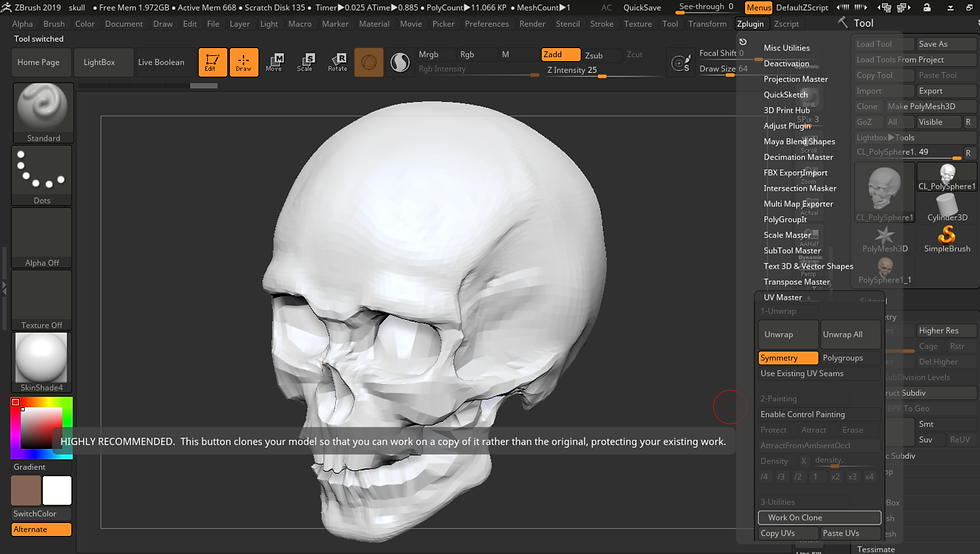Pick a color in the color picker square
980x554 pixels.
[41, 428]
